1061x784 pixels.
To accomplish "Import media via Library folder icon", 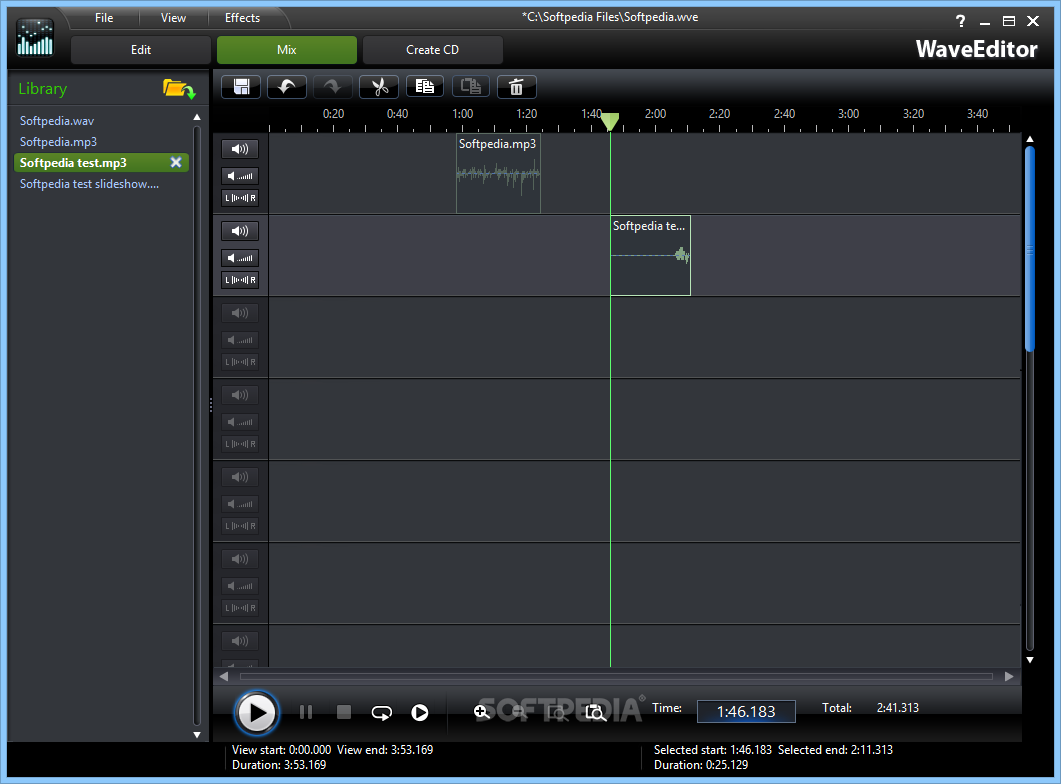I will (x=179, y=89).
